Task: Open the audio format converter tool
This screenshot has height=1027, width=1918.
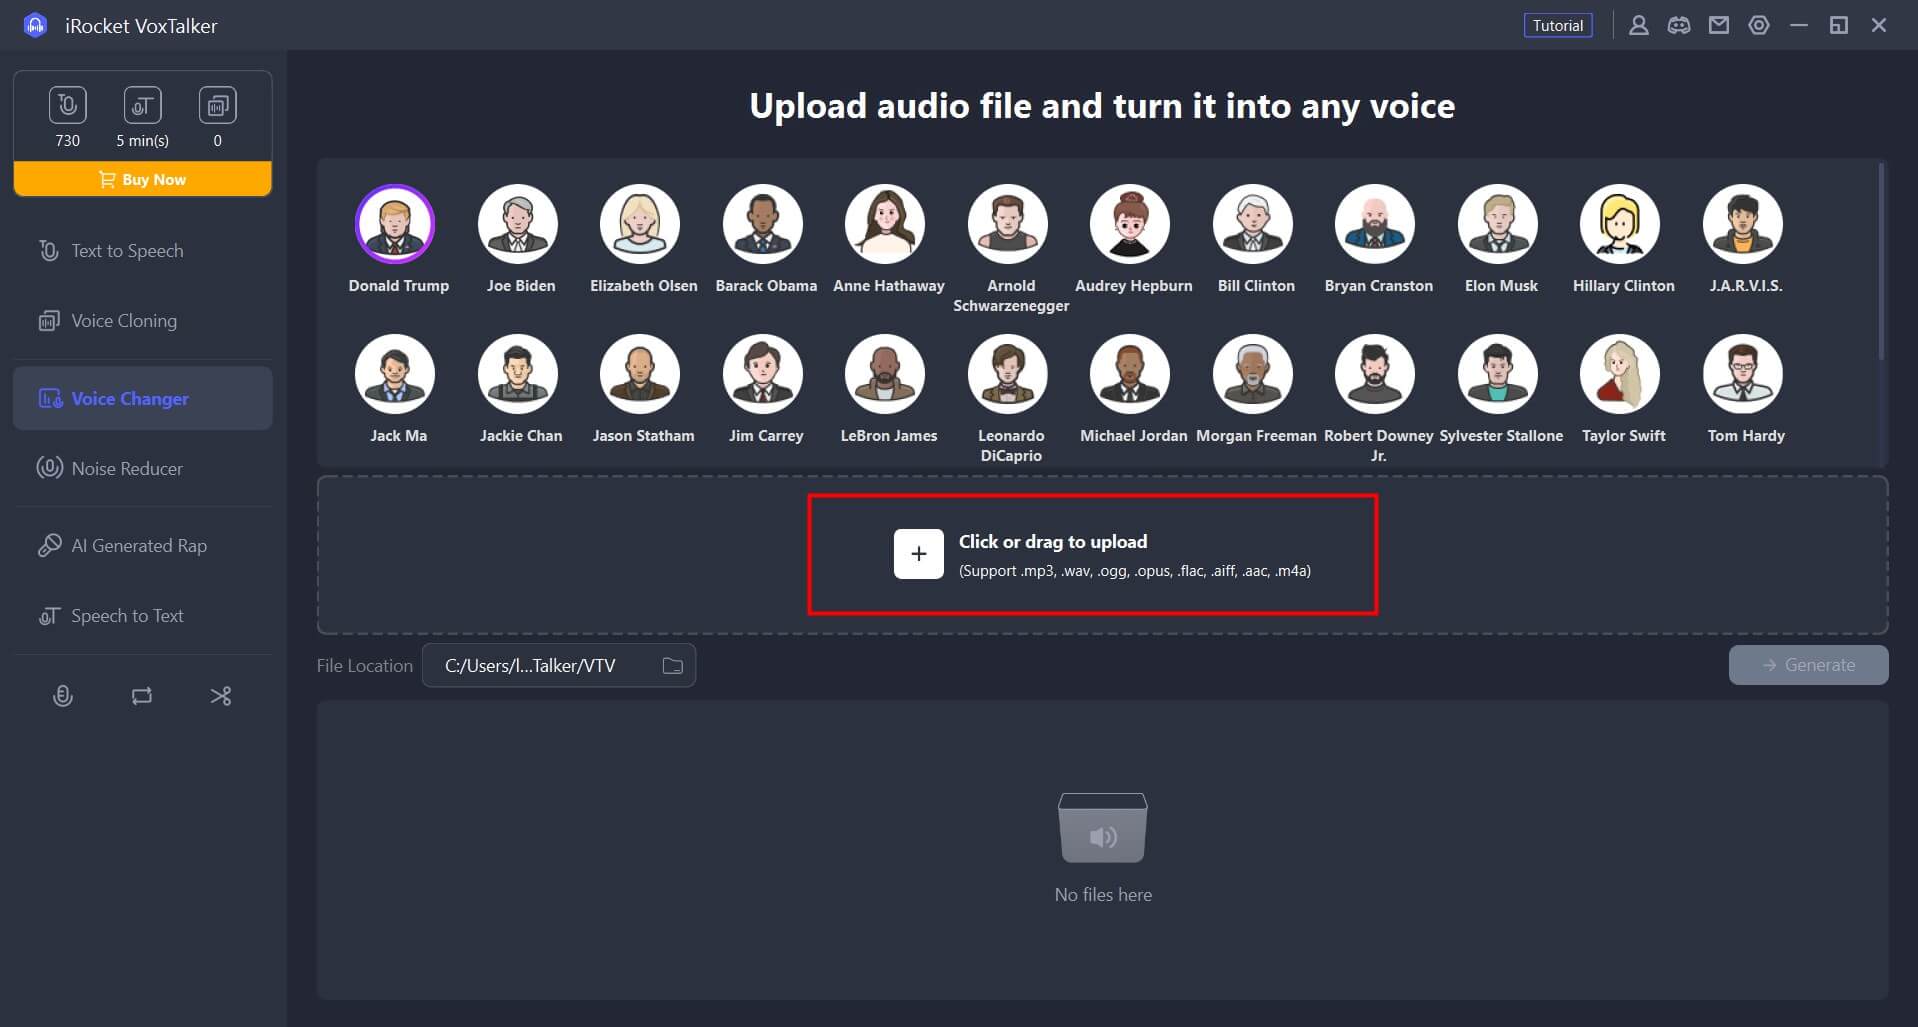Action: (142, 696)
